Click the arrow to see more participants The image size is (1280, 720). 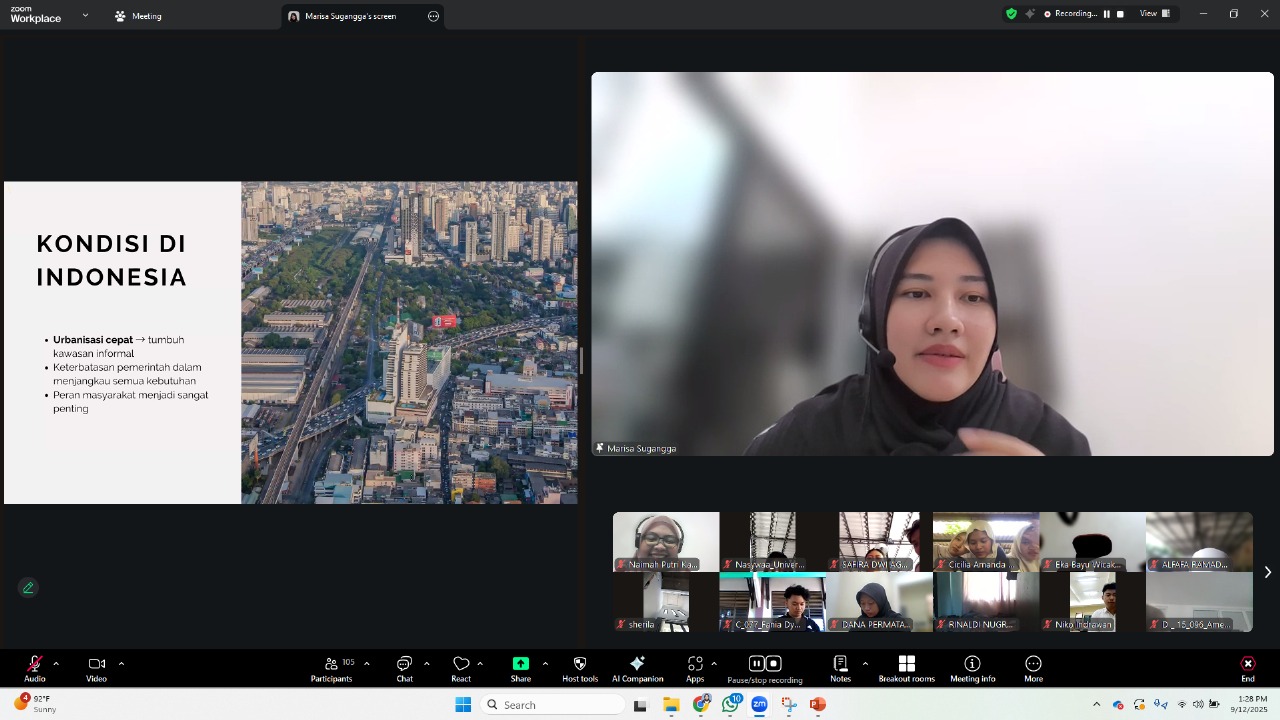pyautogui.click(x=1267, y=572)
